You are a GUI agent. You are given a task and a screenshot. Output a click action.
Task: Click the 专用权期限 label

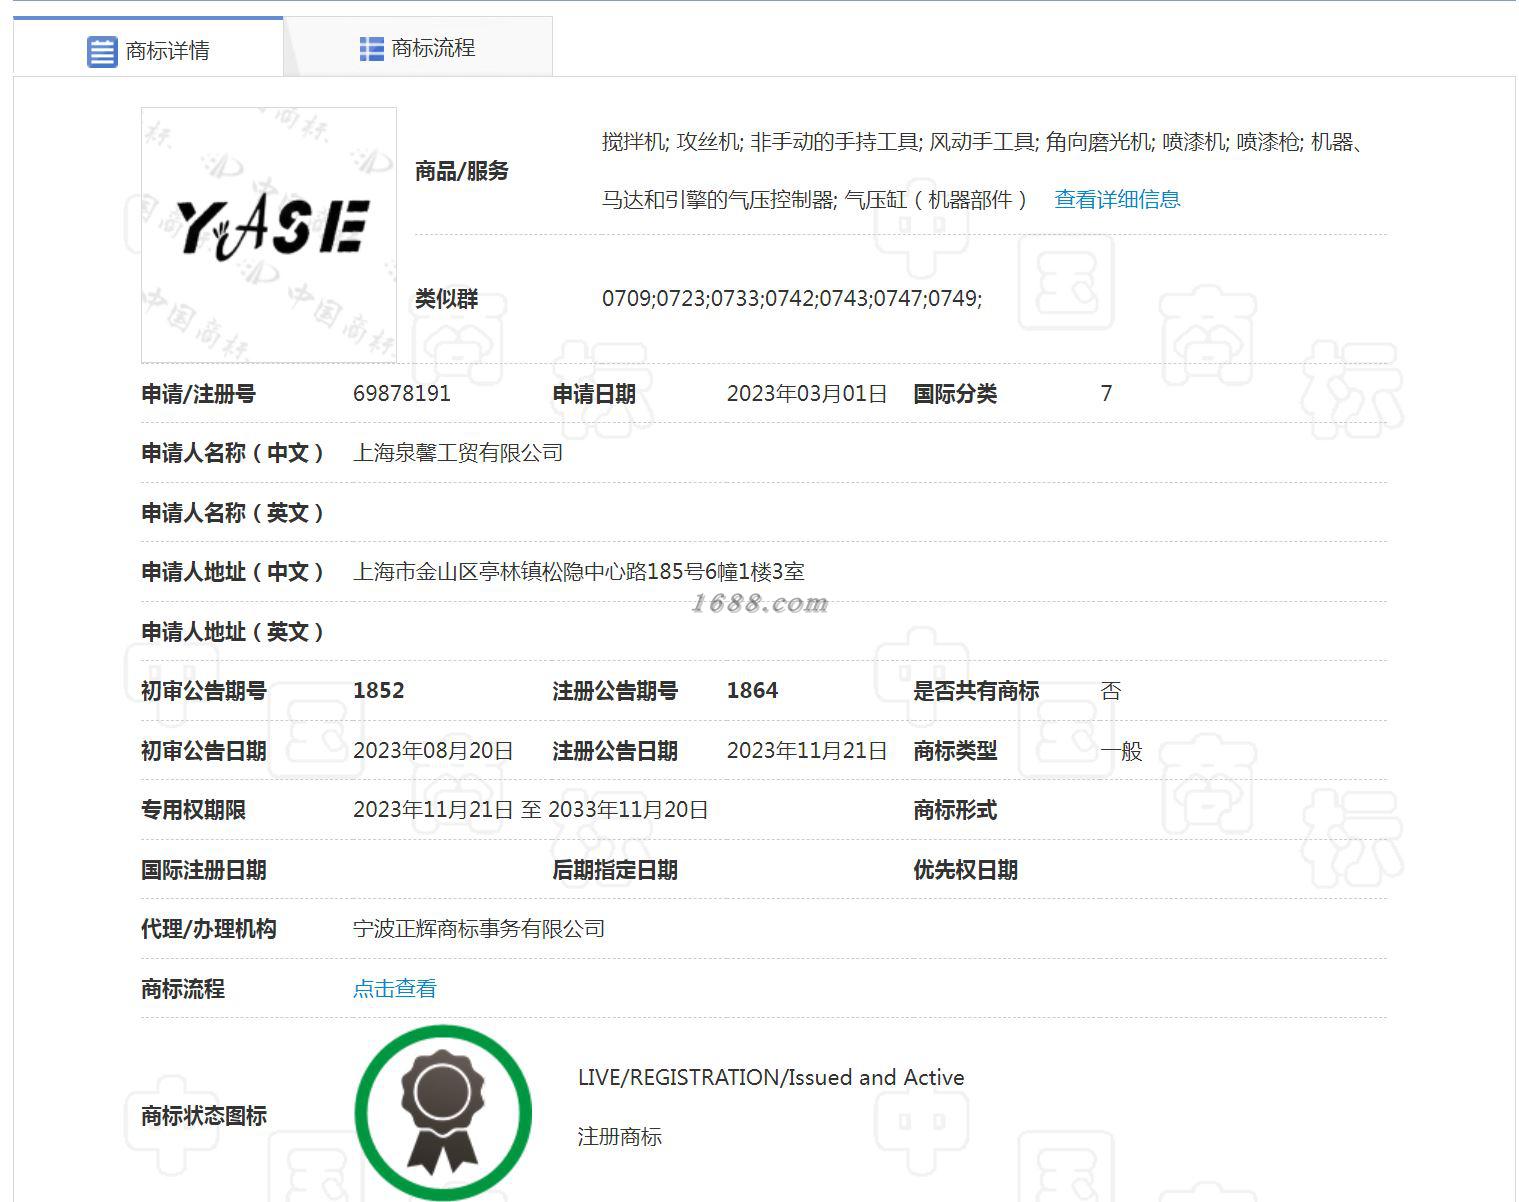pos(193,810)
